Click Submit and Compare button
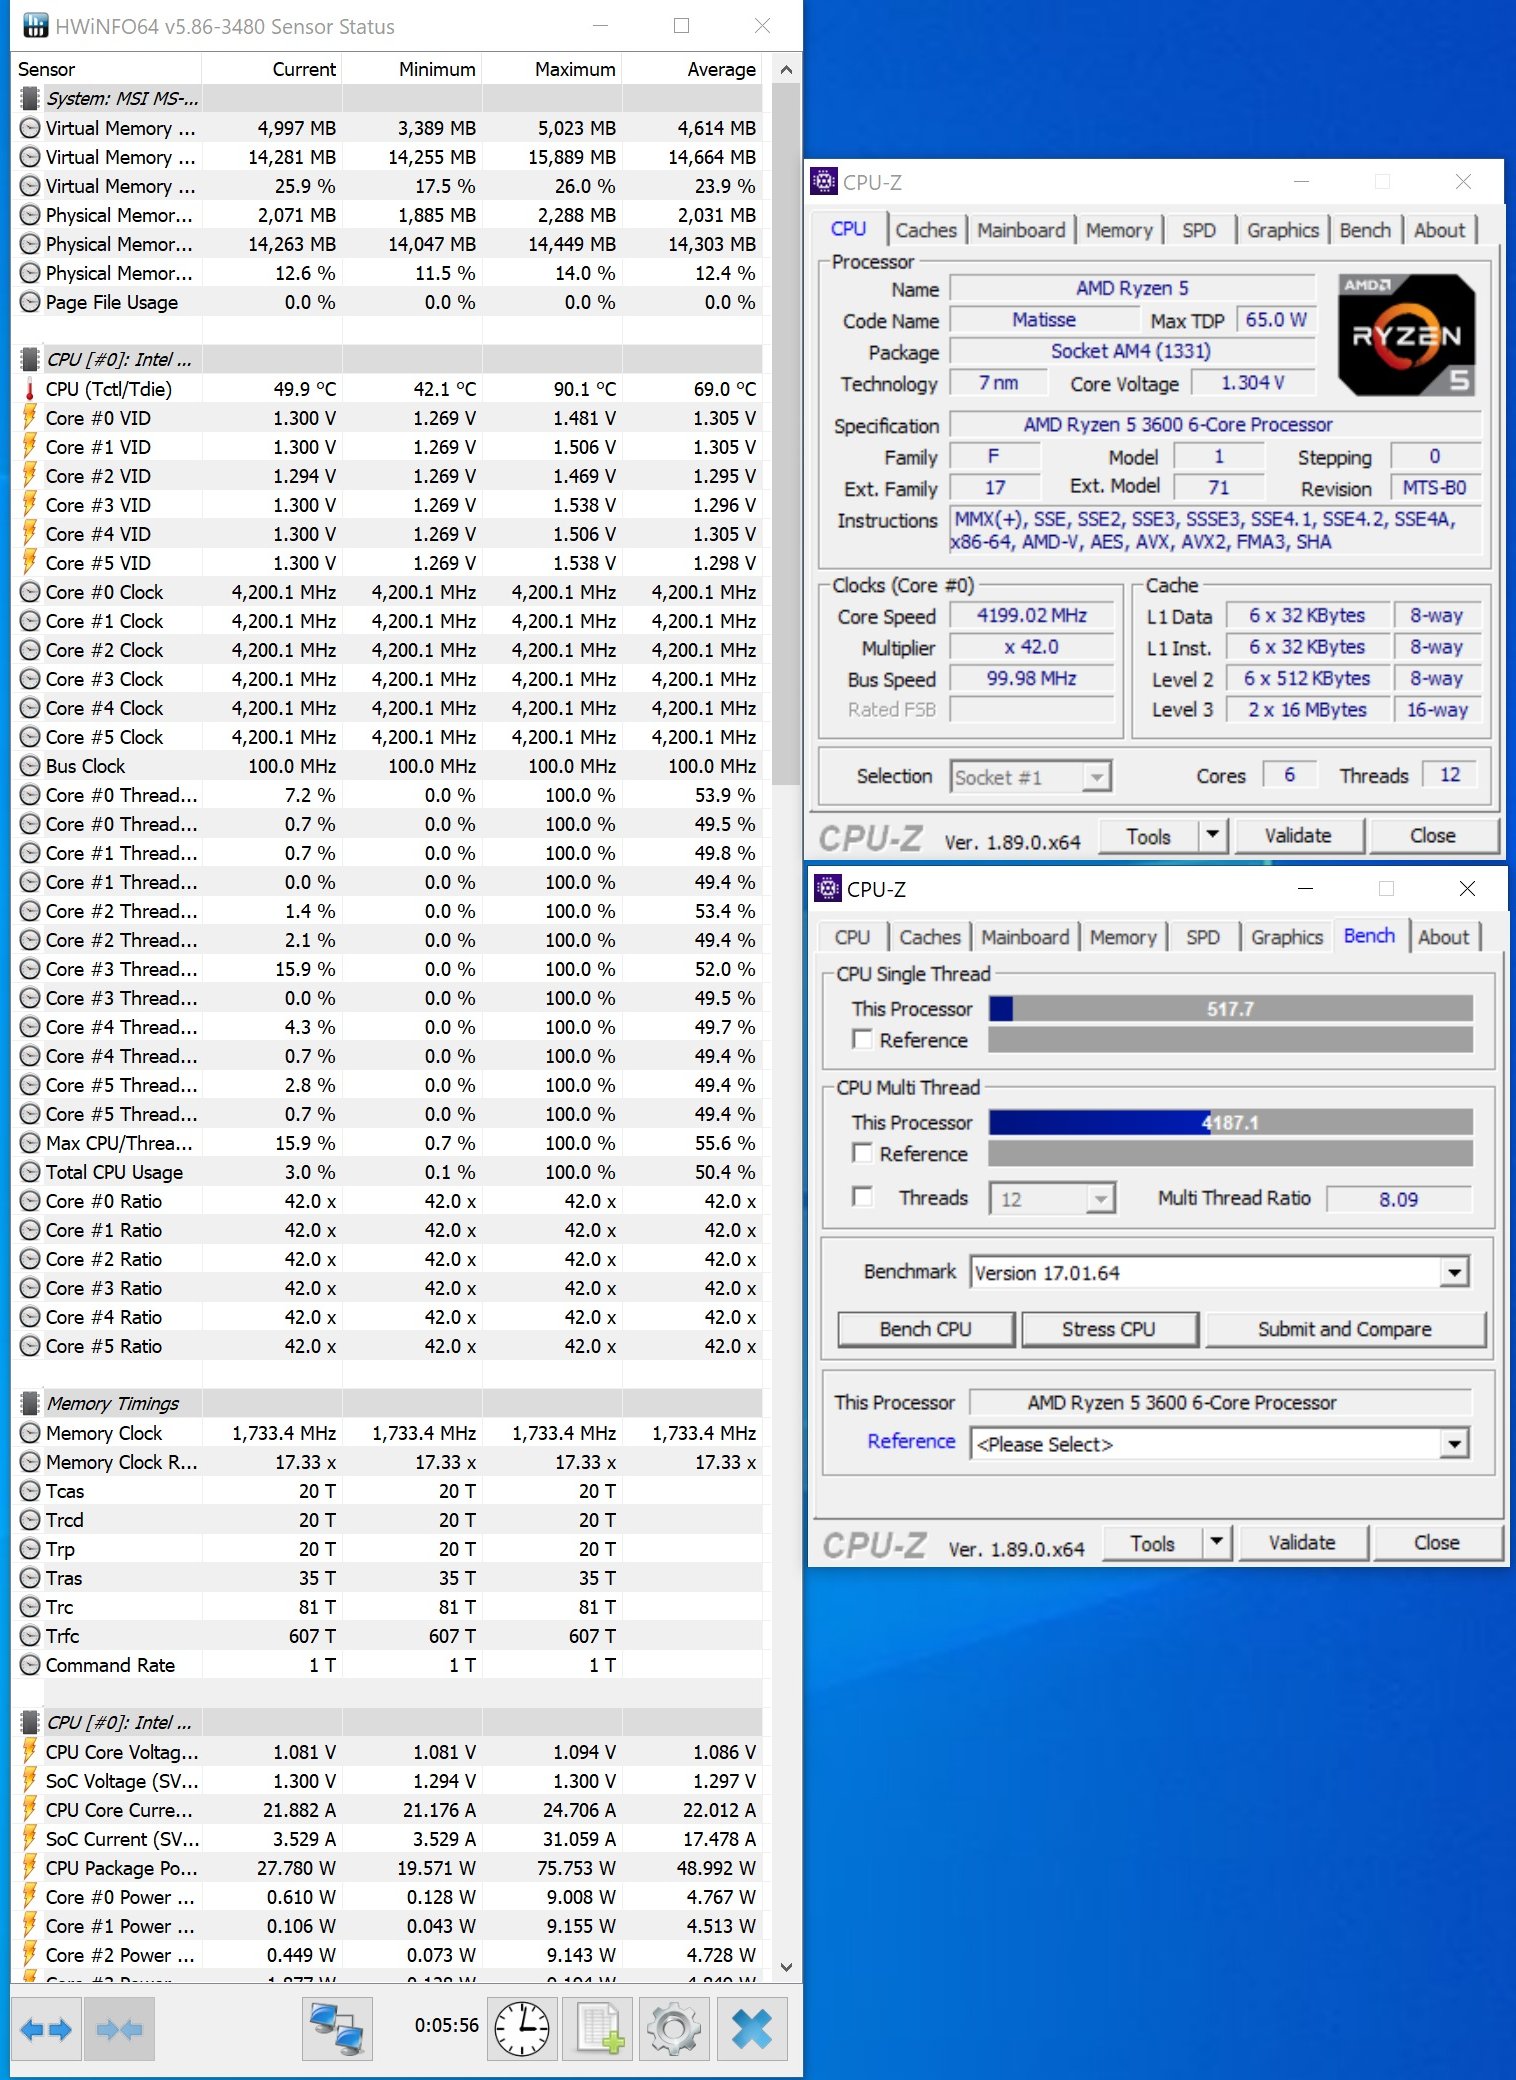Image resolution: width=1516 pixels, height=2080 pixels. point(1345,1329)
